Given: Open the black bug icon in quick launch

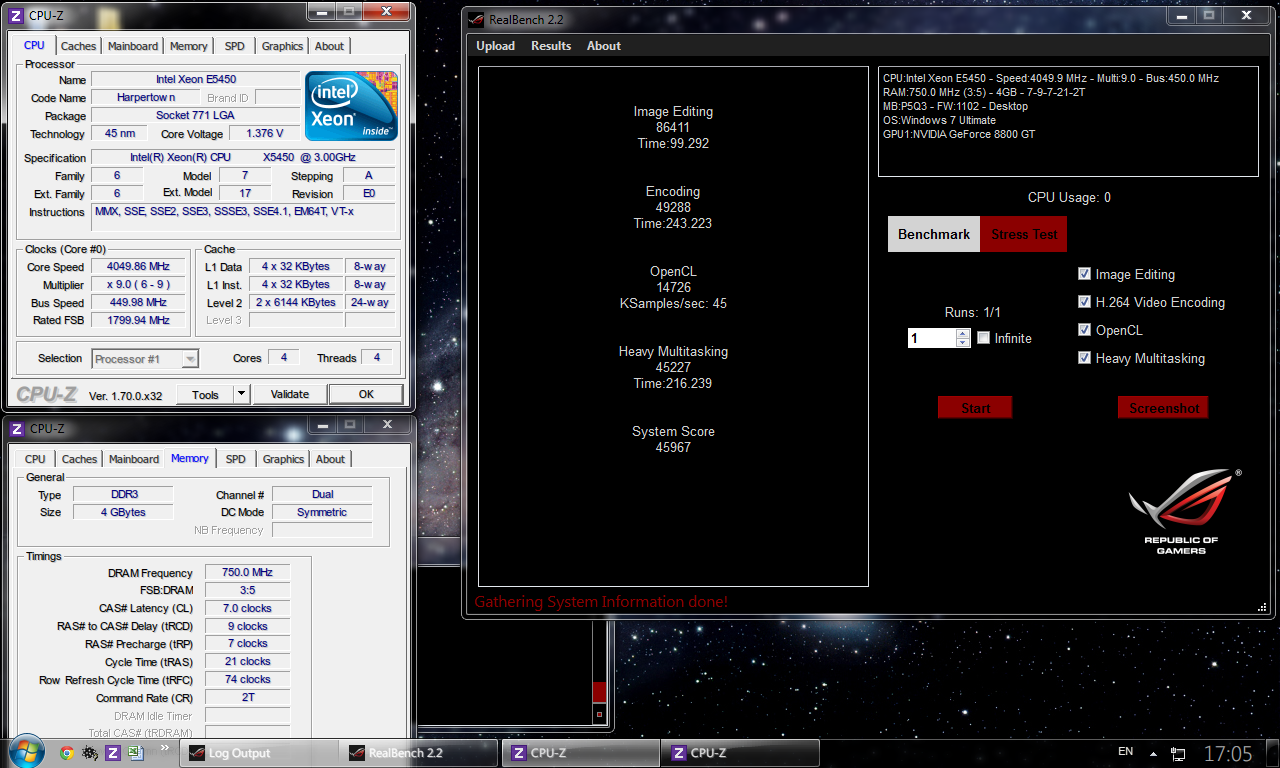Looking at the screenshot, I should click(x=89, y=753).
